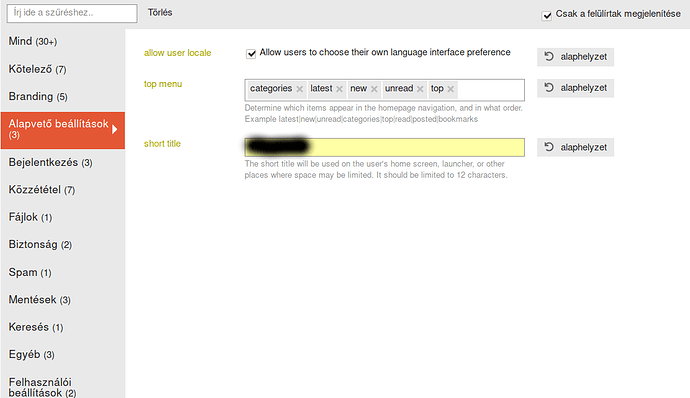Click the Törlés button

pos(160,12)
